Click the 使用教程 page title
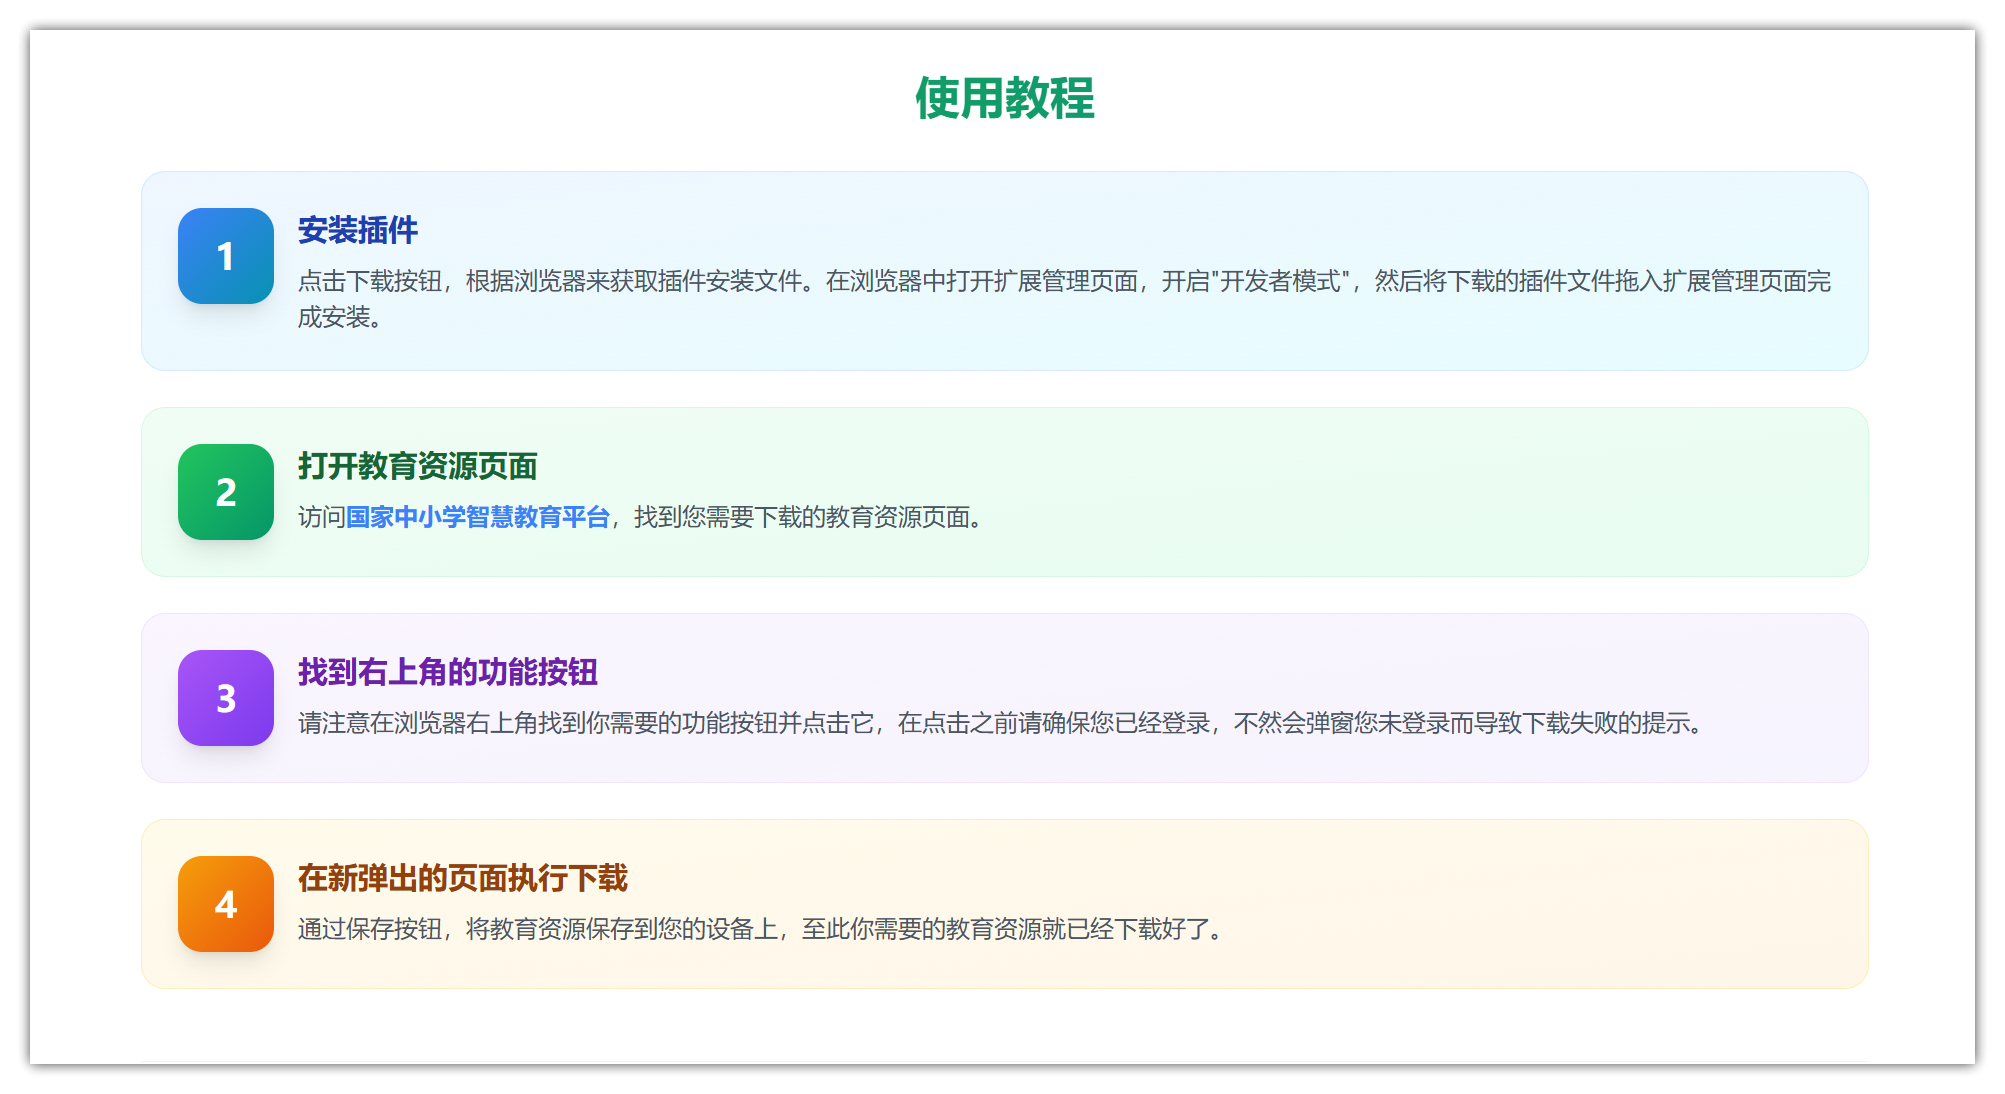The width and height of the screenshot is (2005, 1094). pyautogui.click(x=1004, y=99)
